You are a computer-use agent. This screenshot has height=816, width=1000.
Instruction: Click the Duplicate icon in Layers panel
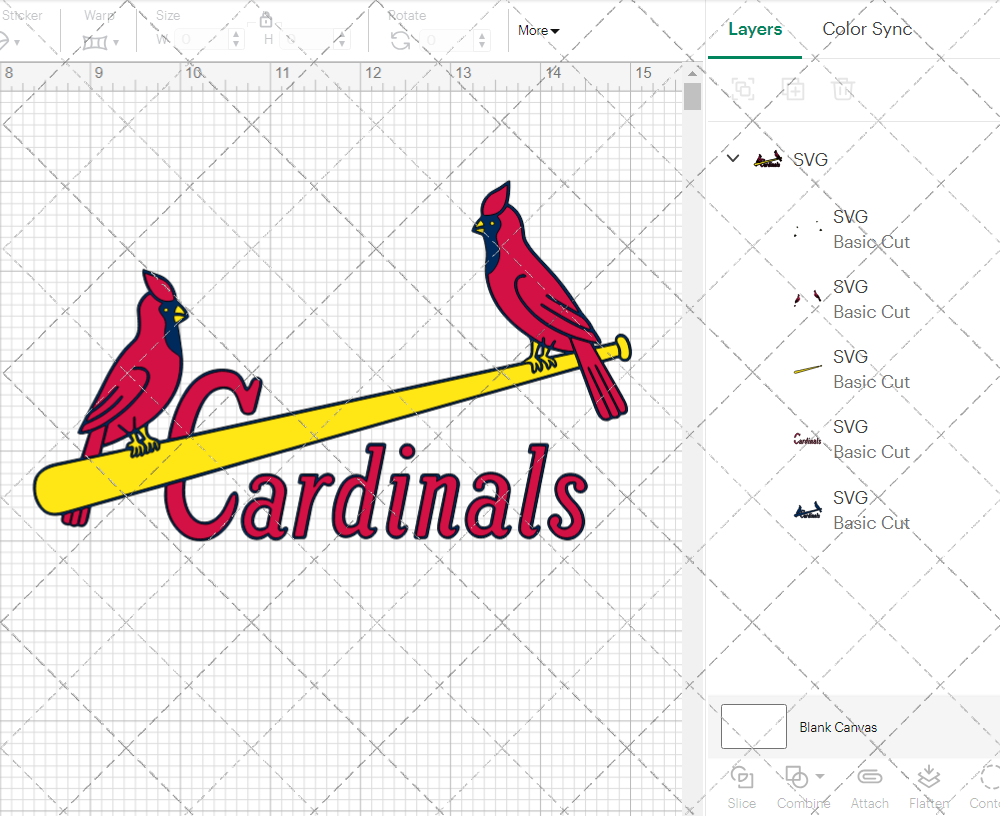click(x=794, y=89)
